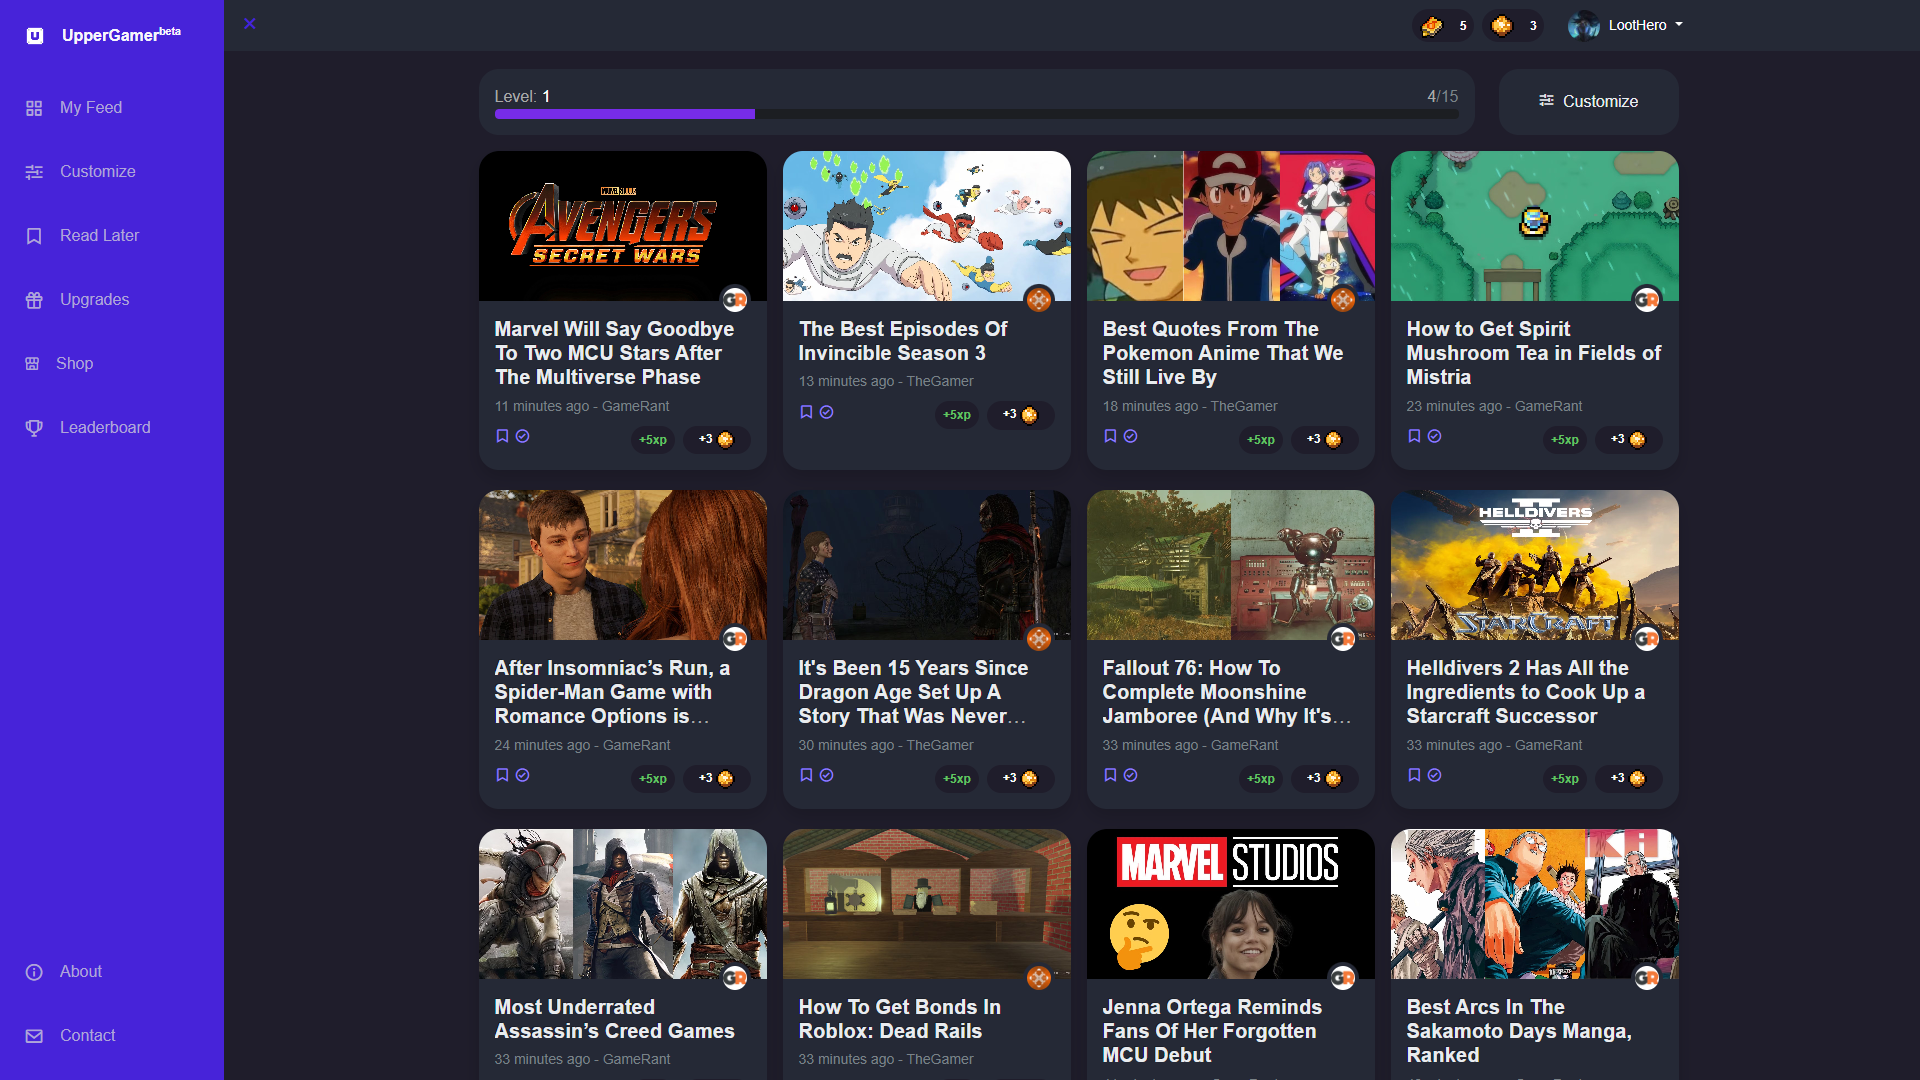This screenshot has height=1080, width=1920.
Task: Click GameRant source icon on Marvel article
Action: tap(735, 299)
